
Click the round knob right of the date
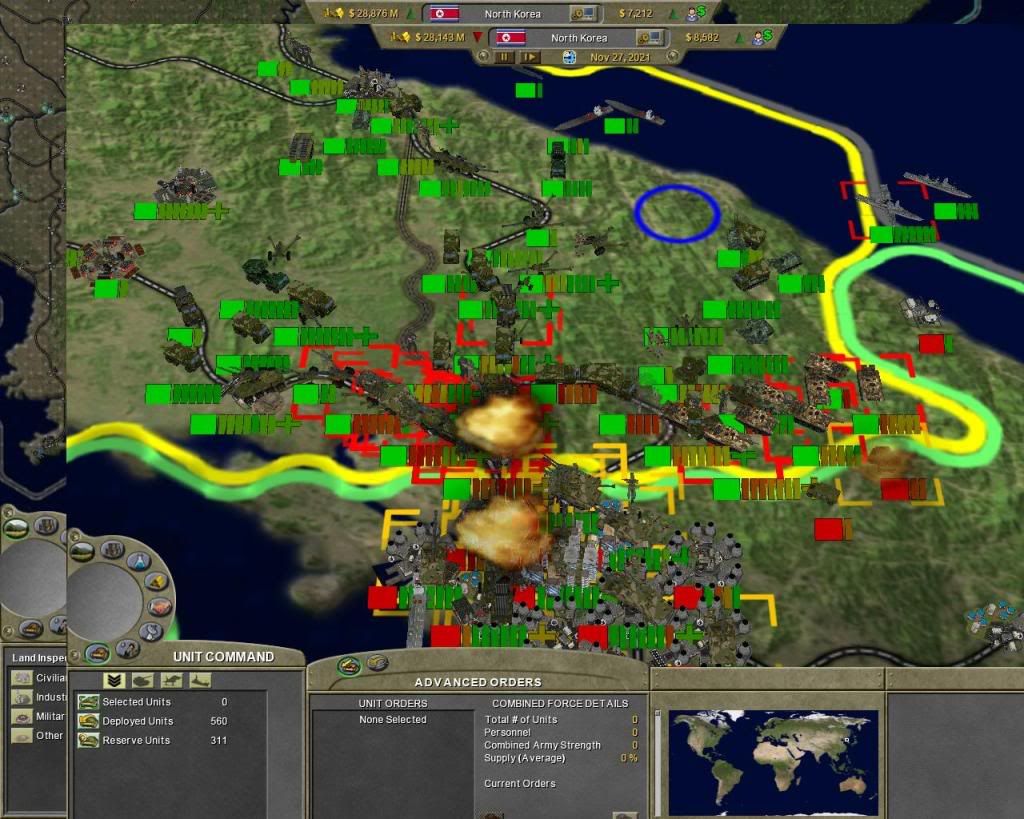672,56
